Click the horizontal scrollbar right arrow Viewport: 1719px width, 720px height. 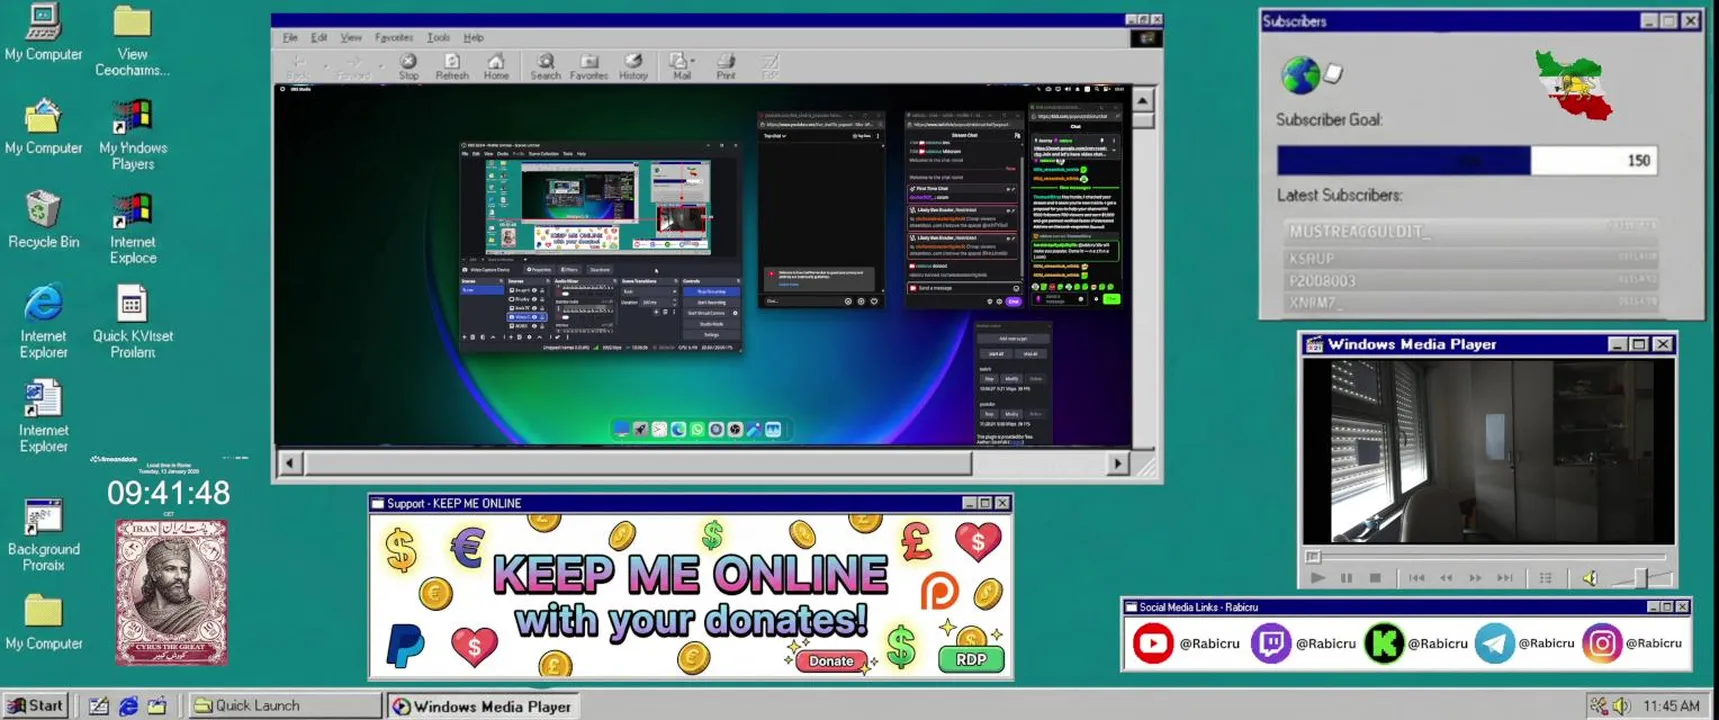pos(1118,463)
